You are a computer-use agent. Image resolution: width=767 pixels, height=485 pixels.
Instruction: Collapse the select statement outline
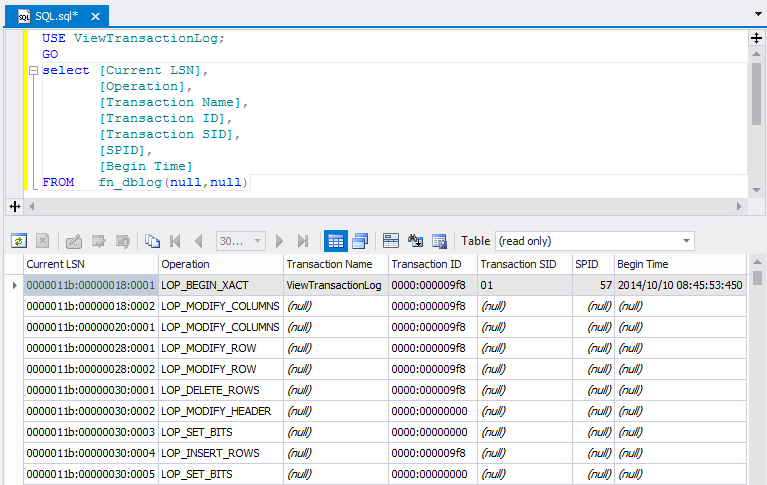click(x=34, y=70)
